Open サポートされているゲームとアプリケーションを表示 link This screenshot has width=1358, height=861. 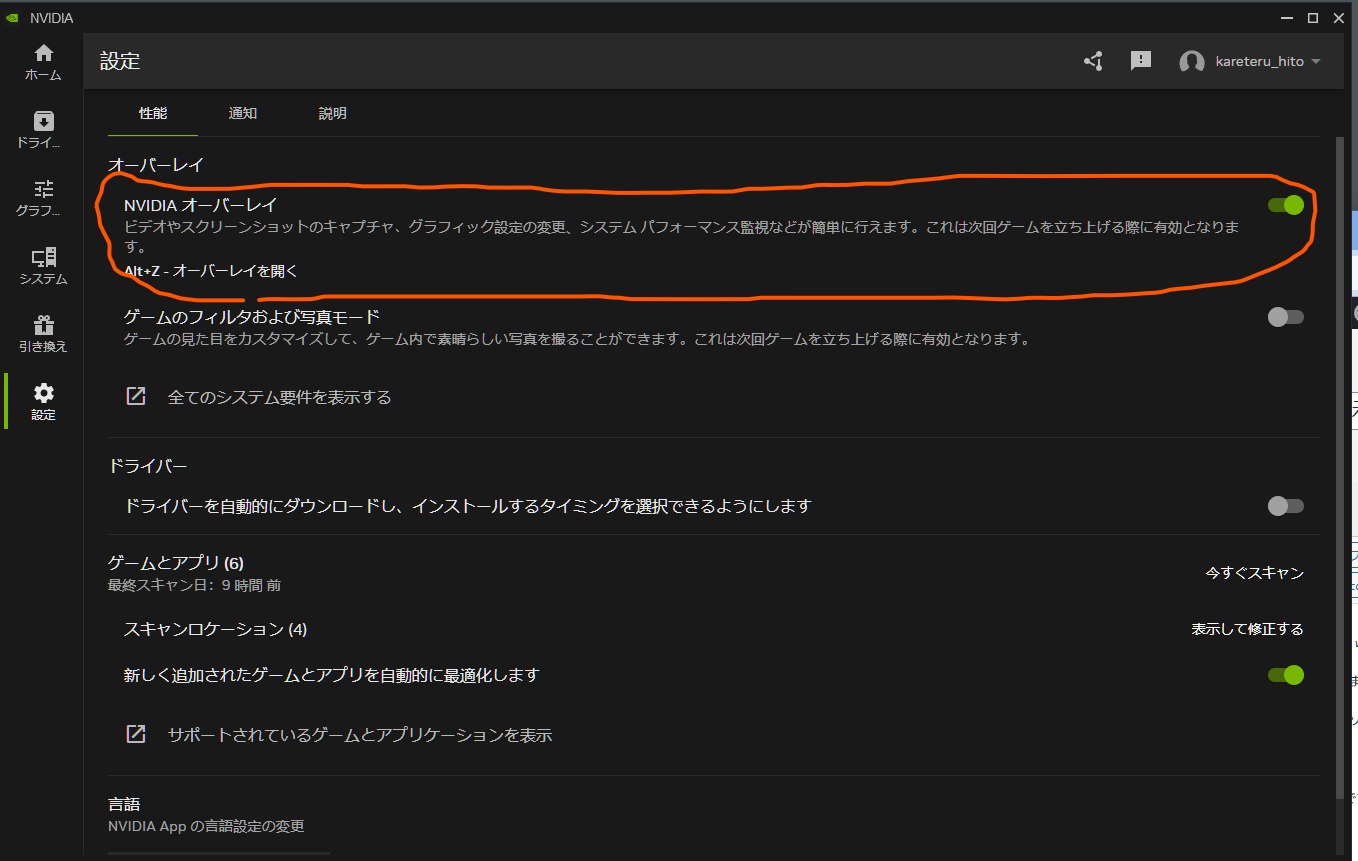(x=360, y=735)
